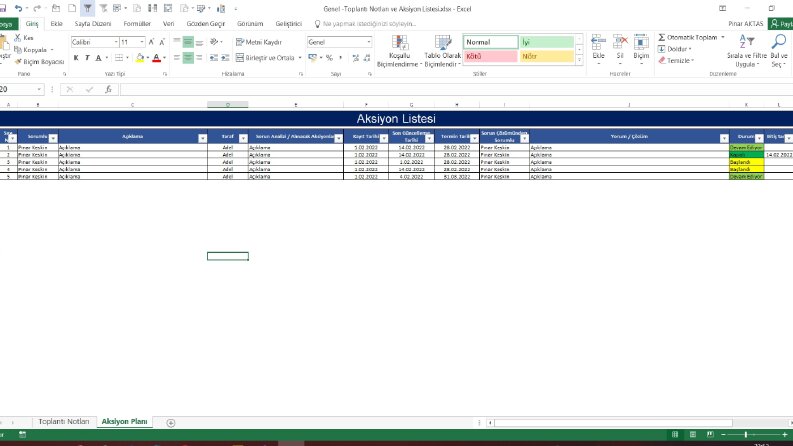
Task: Click the new sheet plus button
Action: pos(171,423)
